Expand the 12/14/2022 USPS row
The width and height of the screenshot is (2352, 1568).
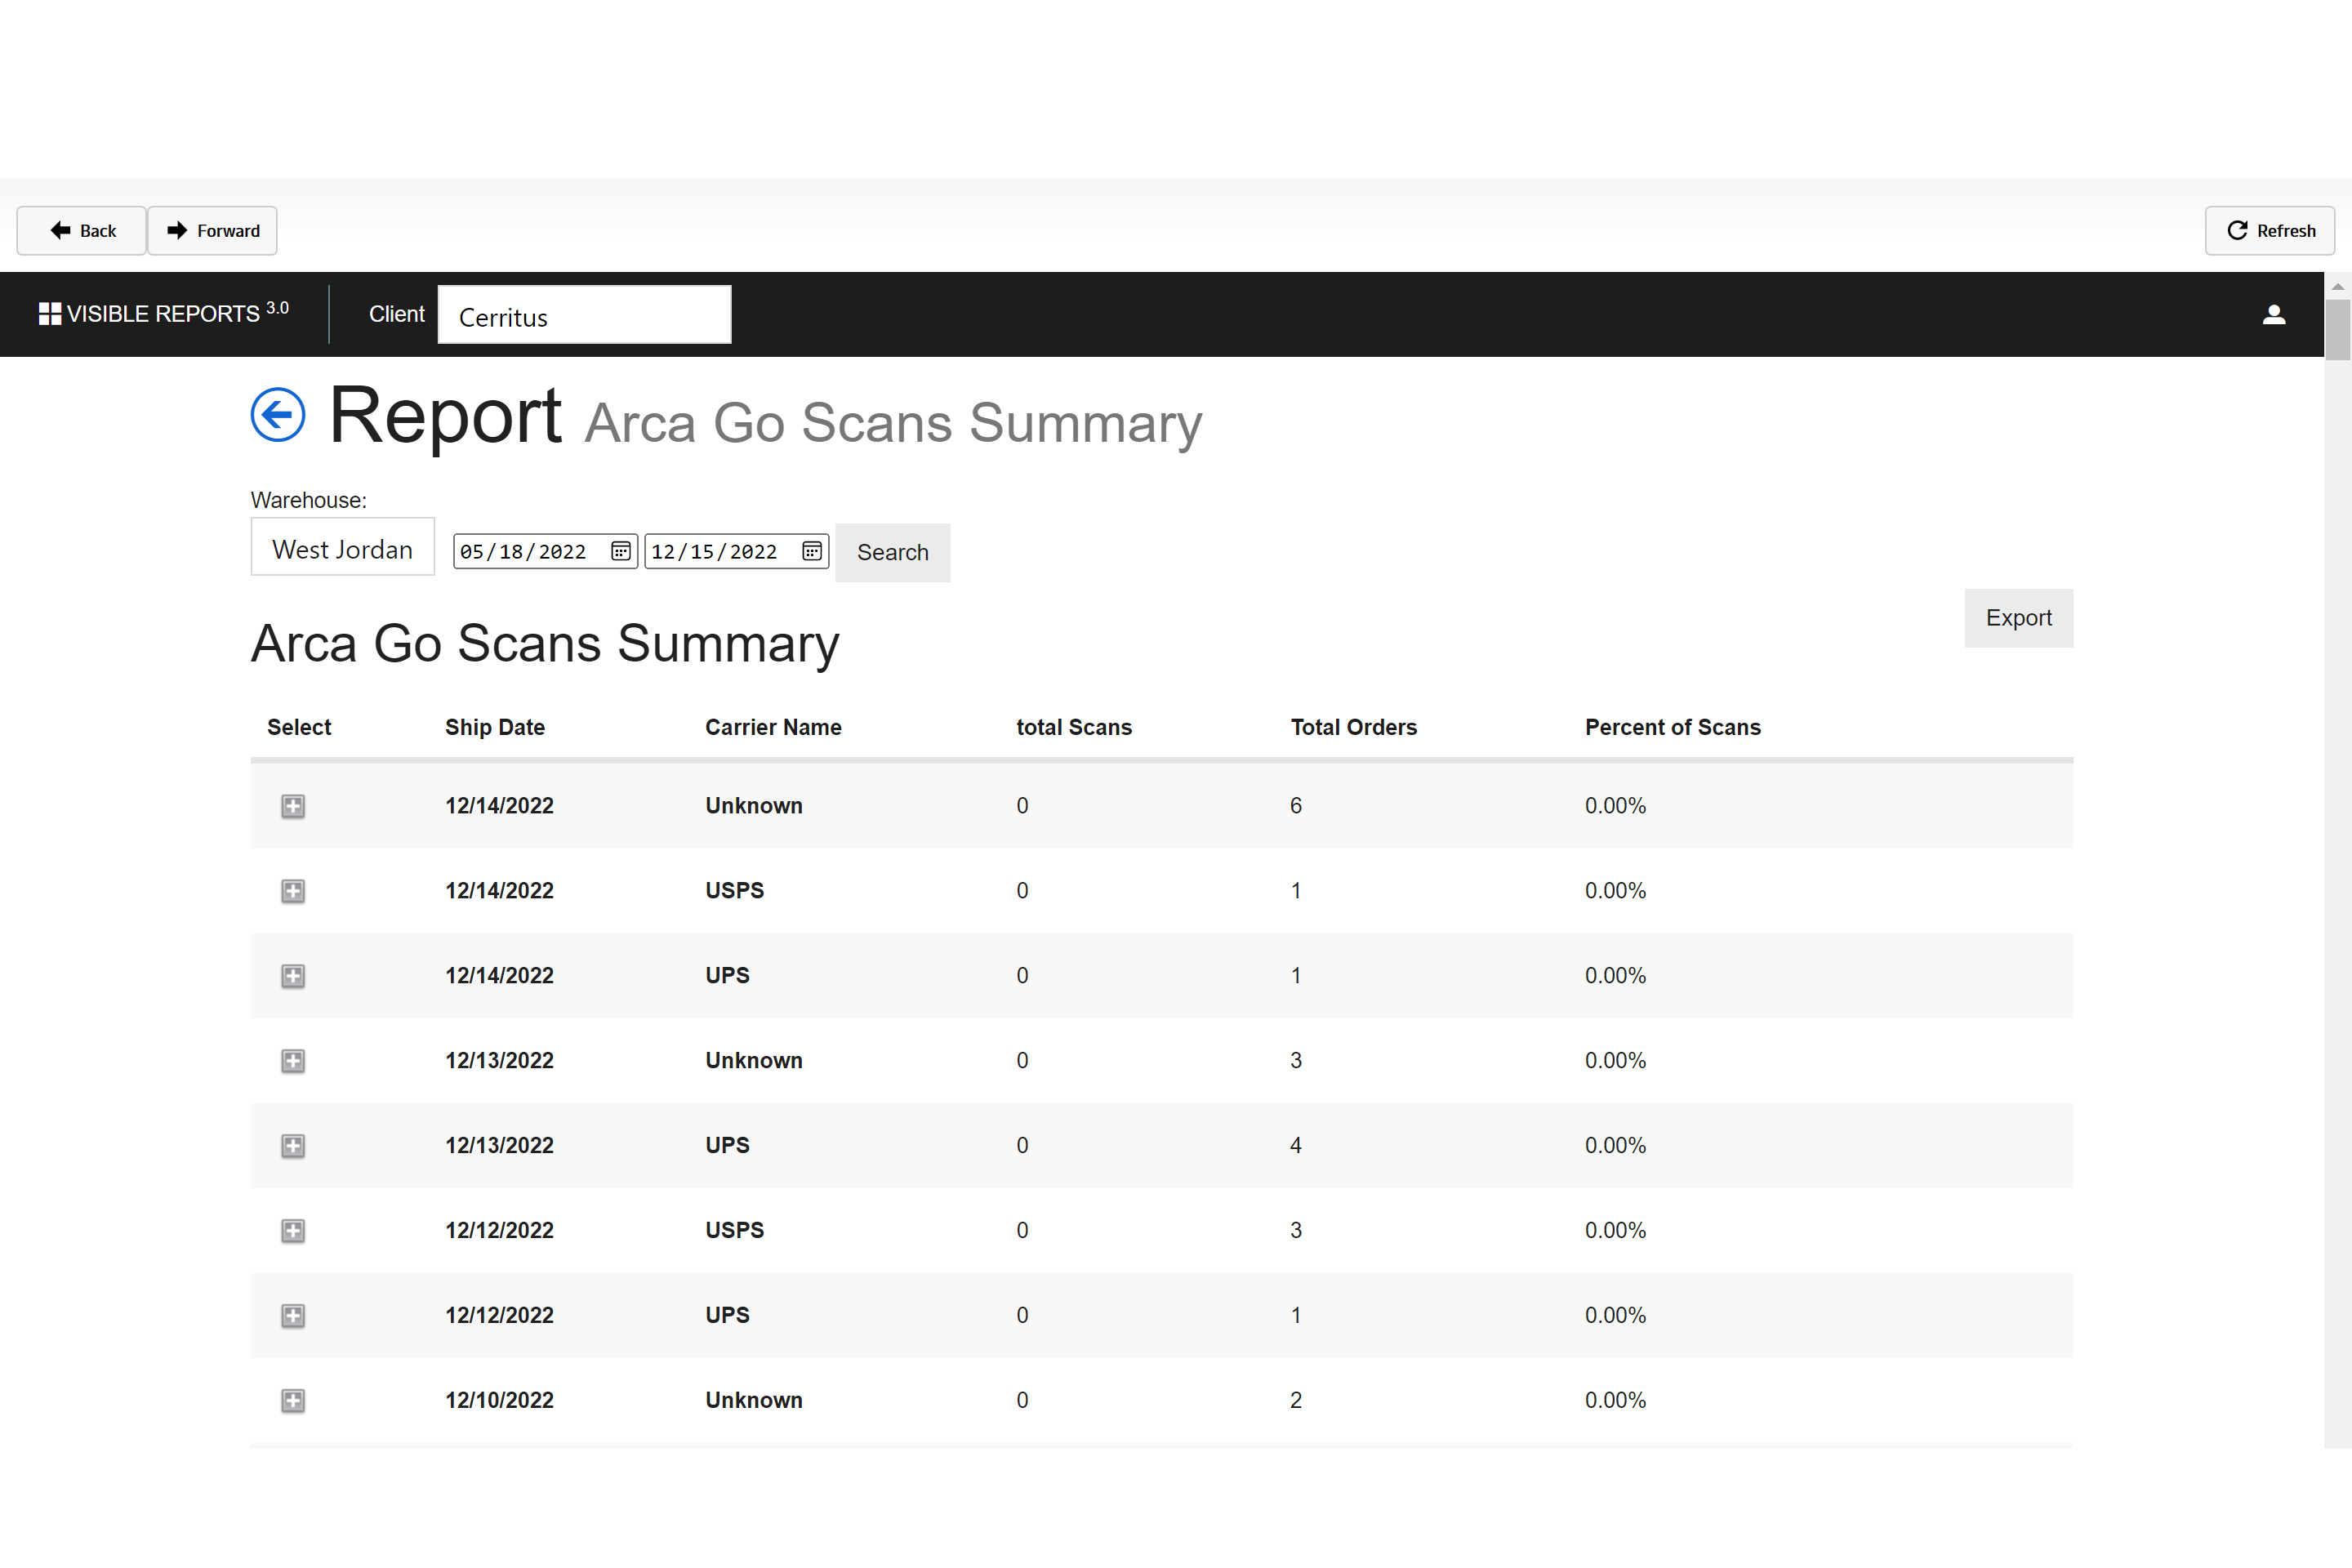click(x=293, y=891)
